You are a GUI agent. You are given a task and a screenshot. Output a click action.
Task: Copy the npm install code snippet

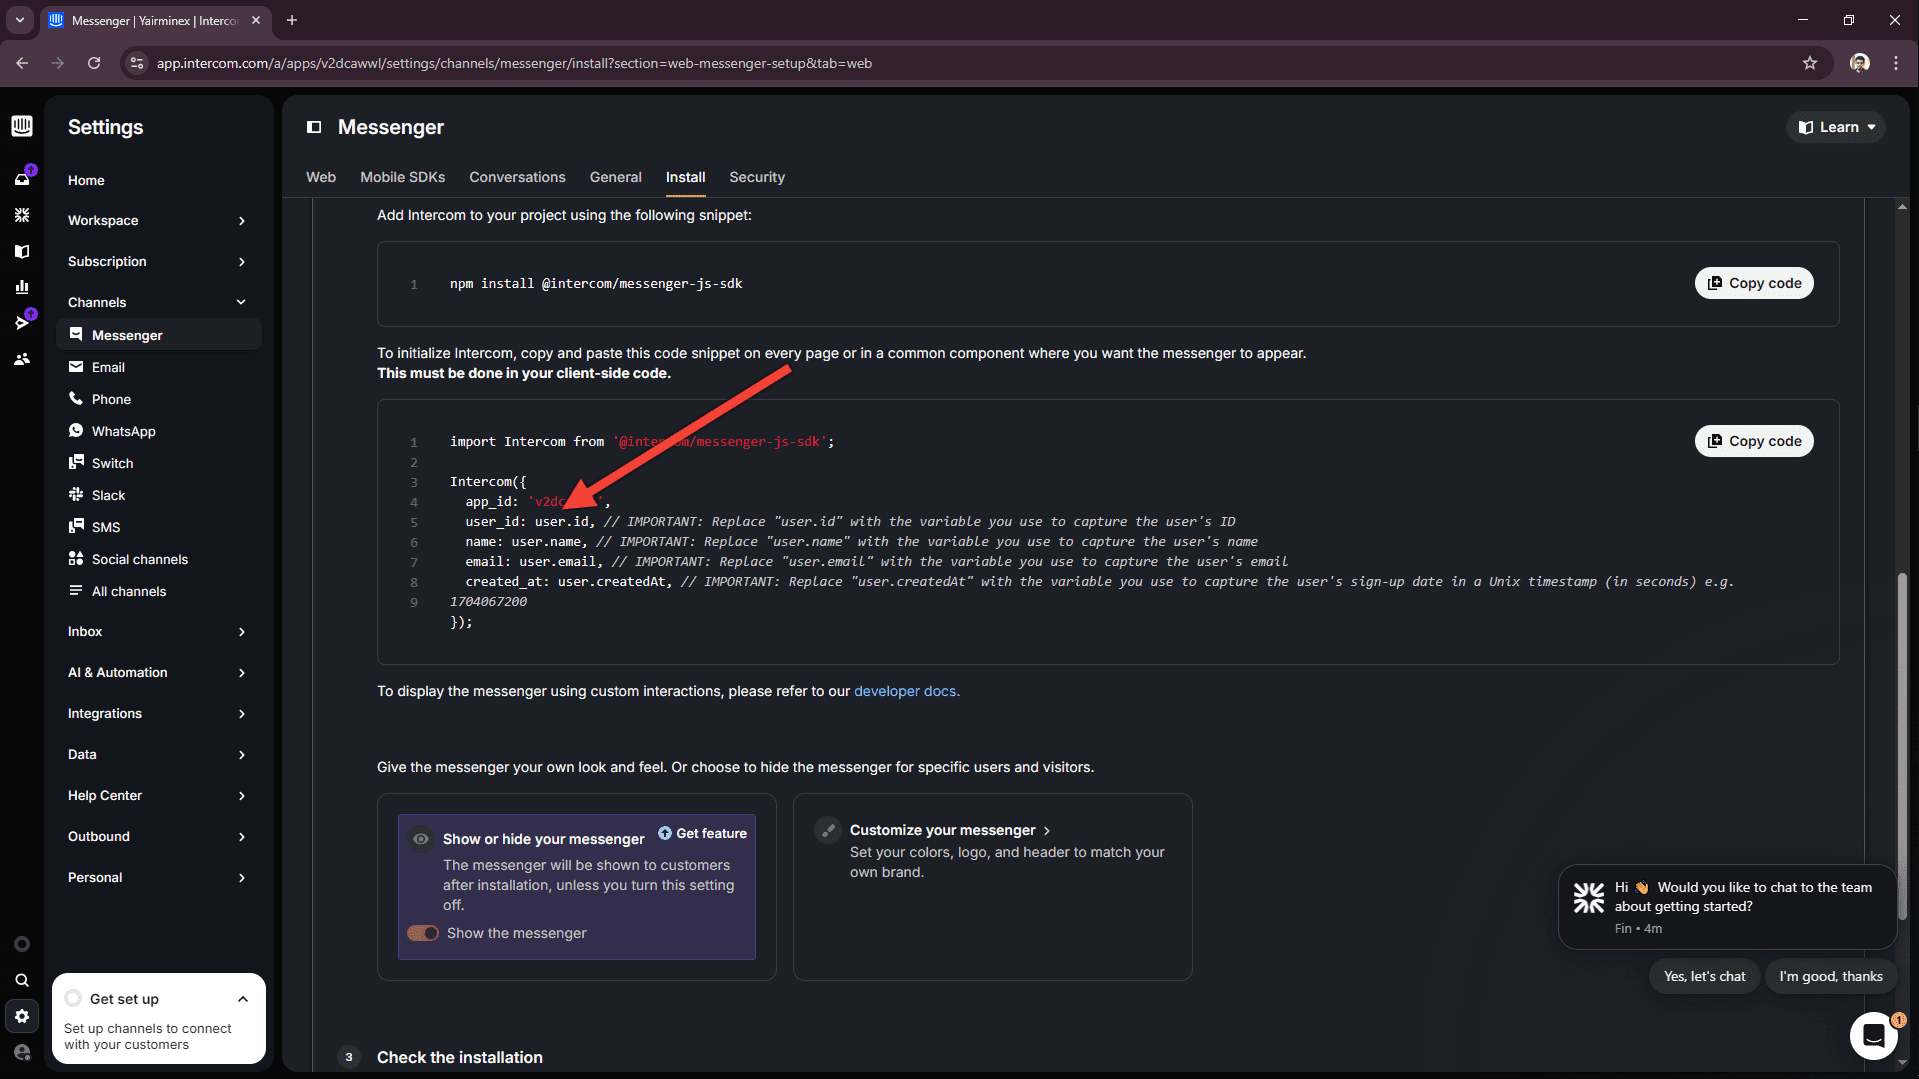point(1754,283)
